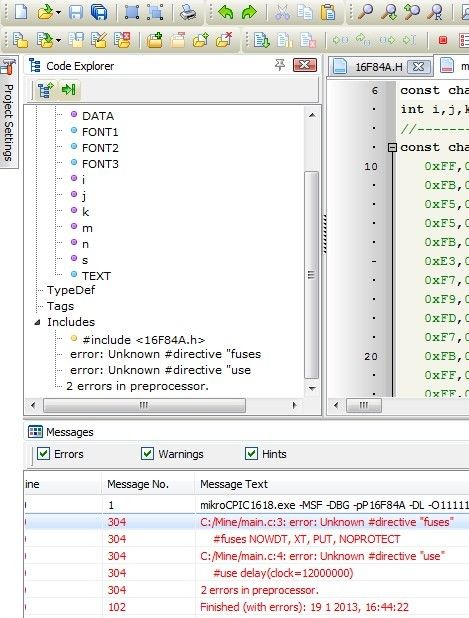
Task: Open the dropdown arrow next to Open file
Action: (x=58, y=13)
